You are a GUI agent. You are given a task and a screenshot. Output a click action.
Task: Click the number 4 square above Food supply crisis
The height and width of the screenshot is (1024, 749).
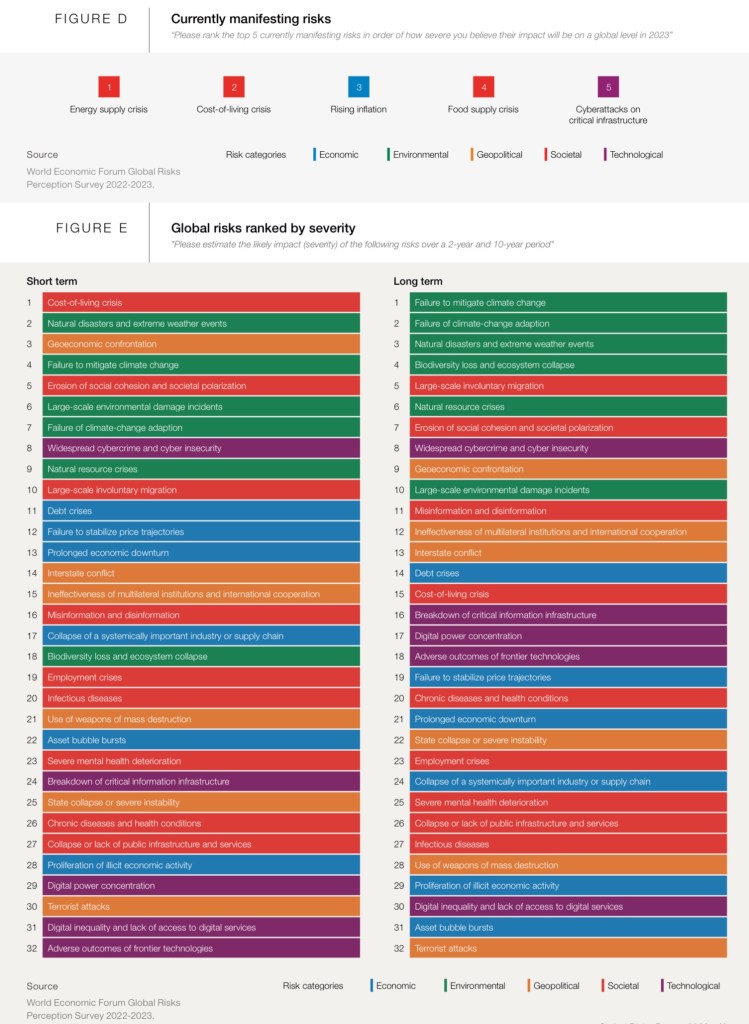point(483,87)
